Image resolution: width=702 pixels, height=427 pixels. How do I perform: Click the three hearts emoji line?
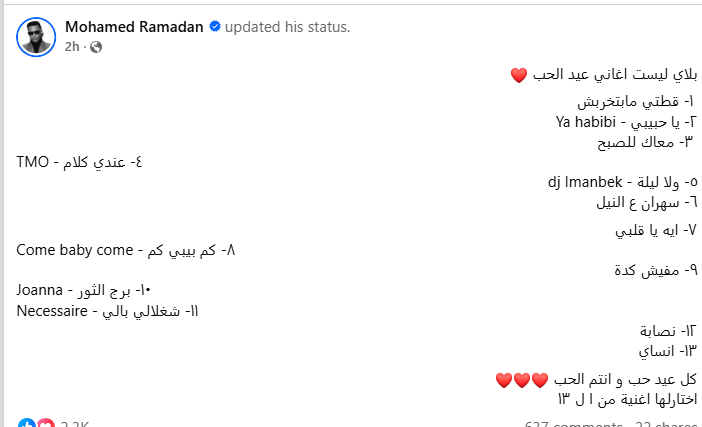point(522,380)
